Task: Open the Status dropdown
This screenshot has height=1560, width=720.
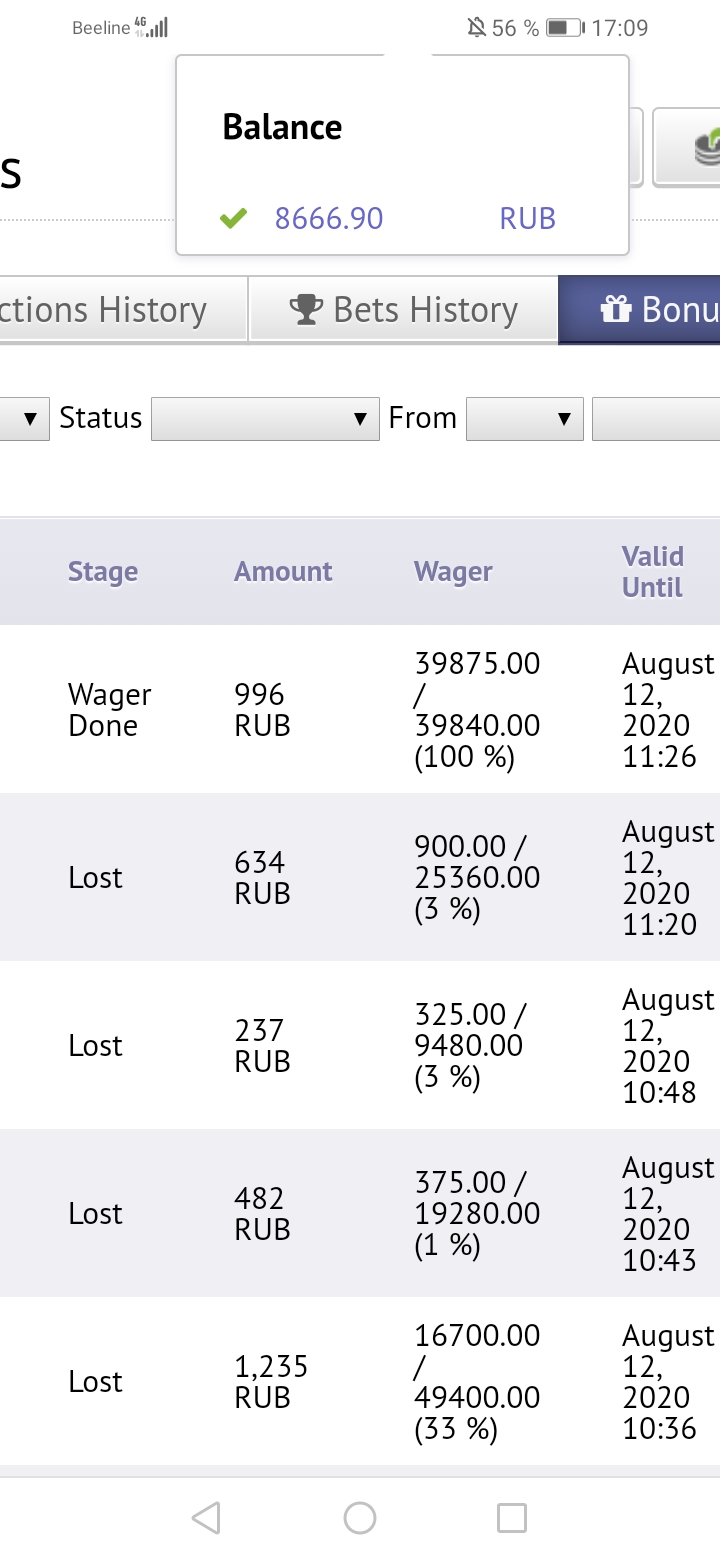Action: 265,418
